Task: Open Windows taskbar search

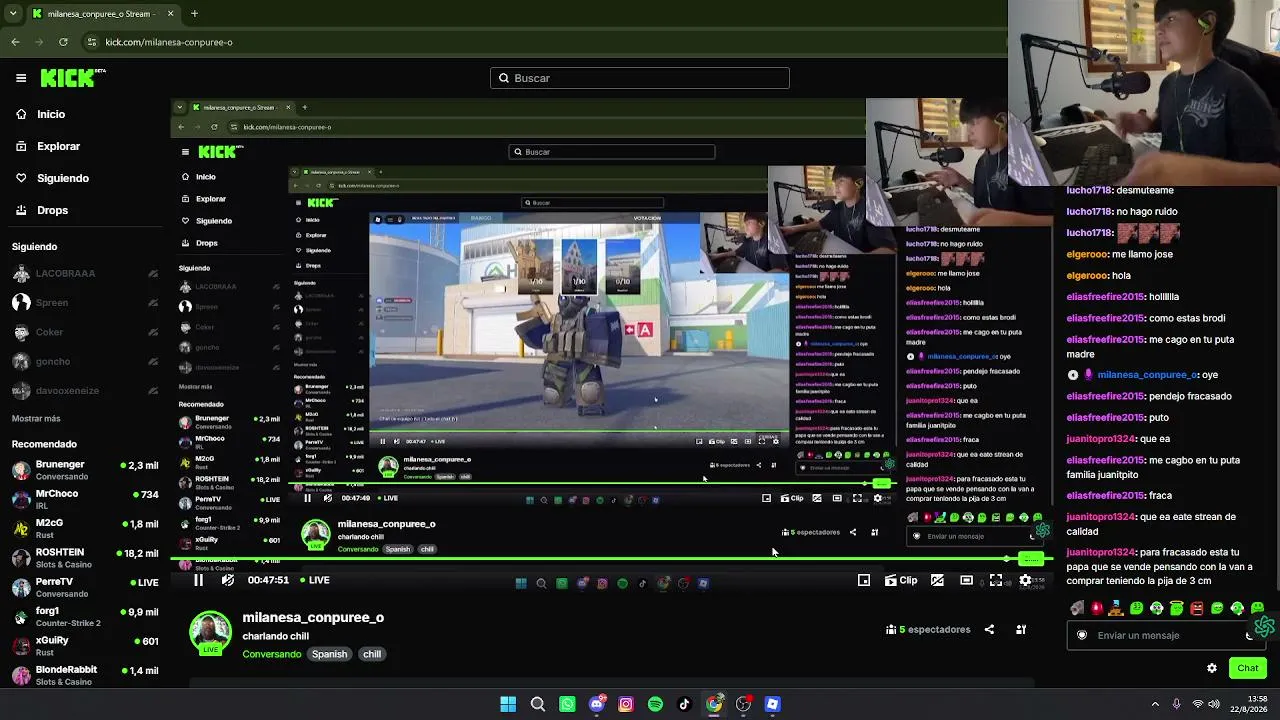Action: (x=538, y=704)
